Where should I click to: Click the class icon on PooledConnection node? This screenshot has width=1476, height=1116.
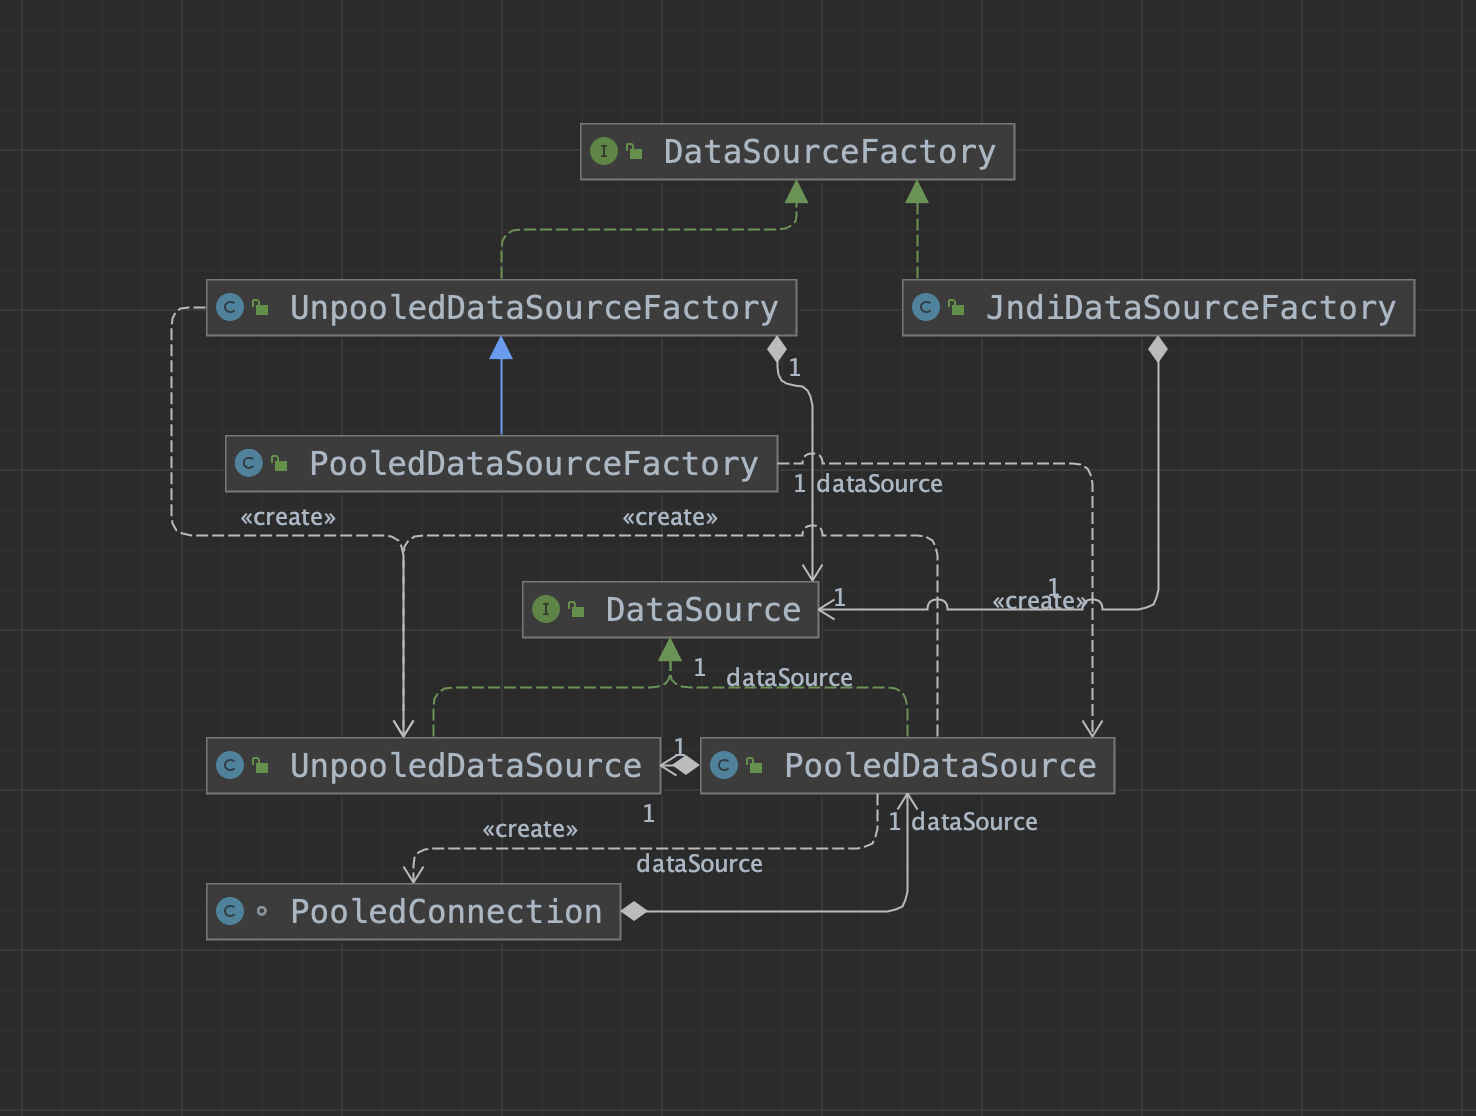point(230,912)
